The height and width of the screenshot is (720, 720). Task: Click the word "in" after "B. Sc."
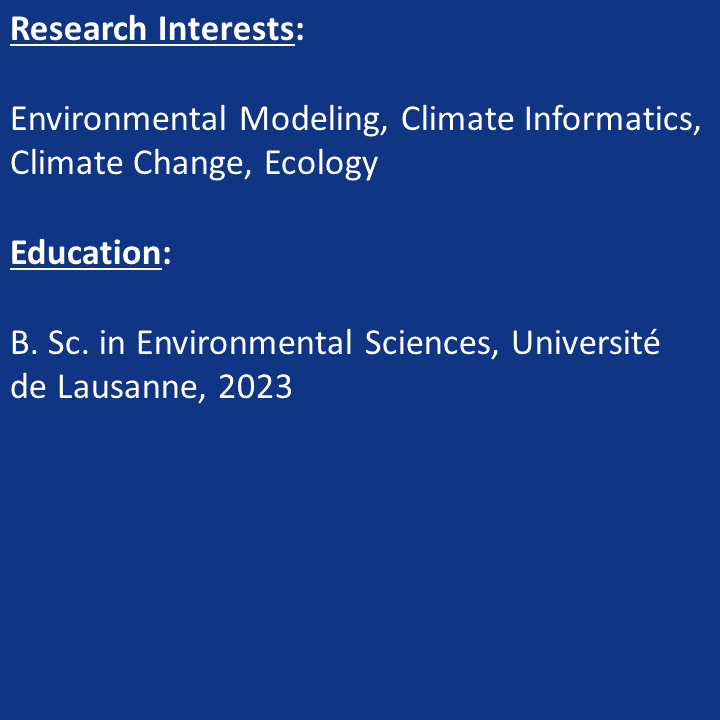pyautogui.click(x=113, y=343)
